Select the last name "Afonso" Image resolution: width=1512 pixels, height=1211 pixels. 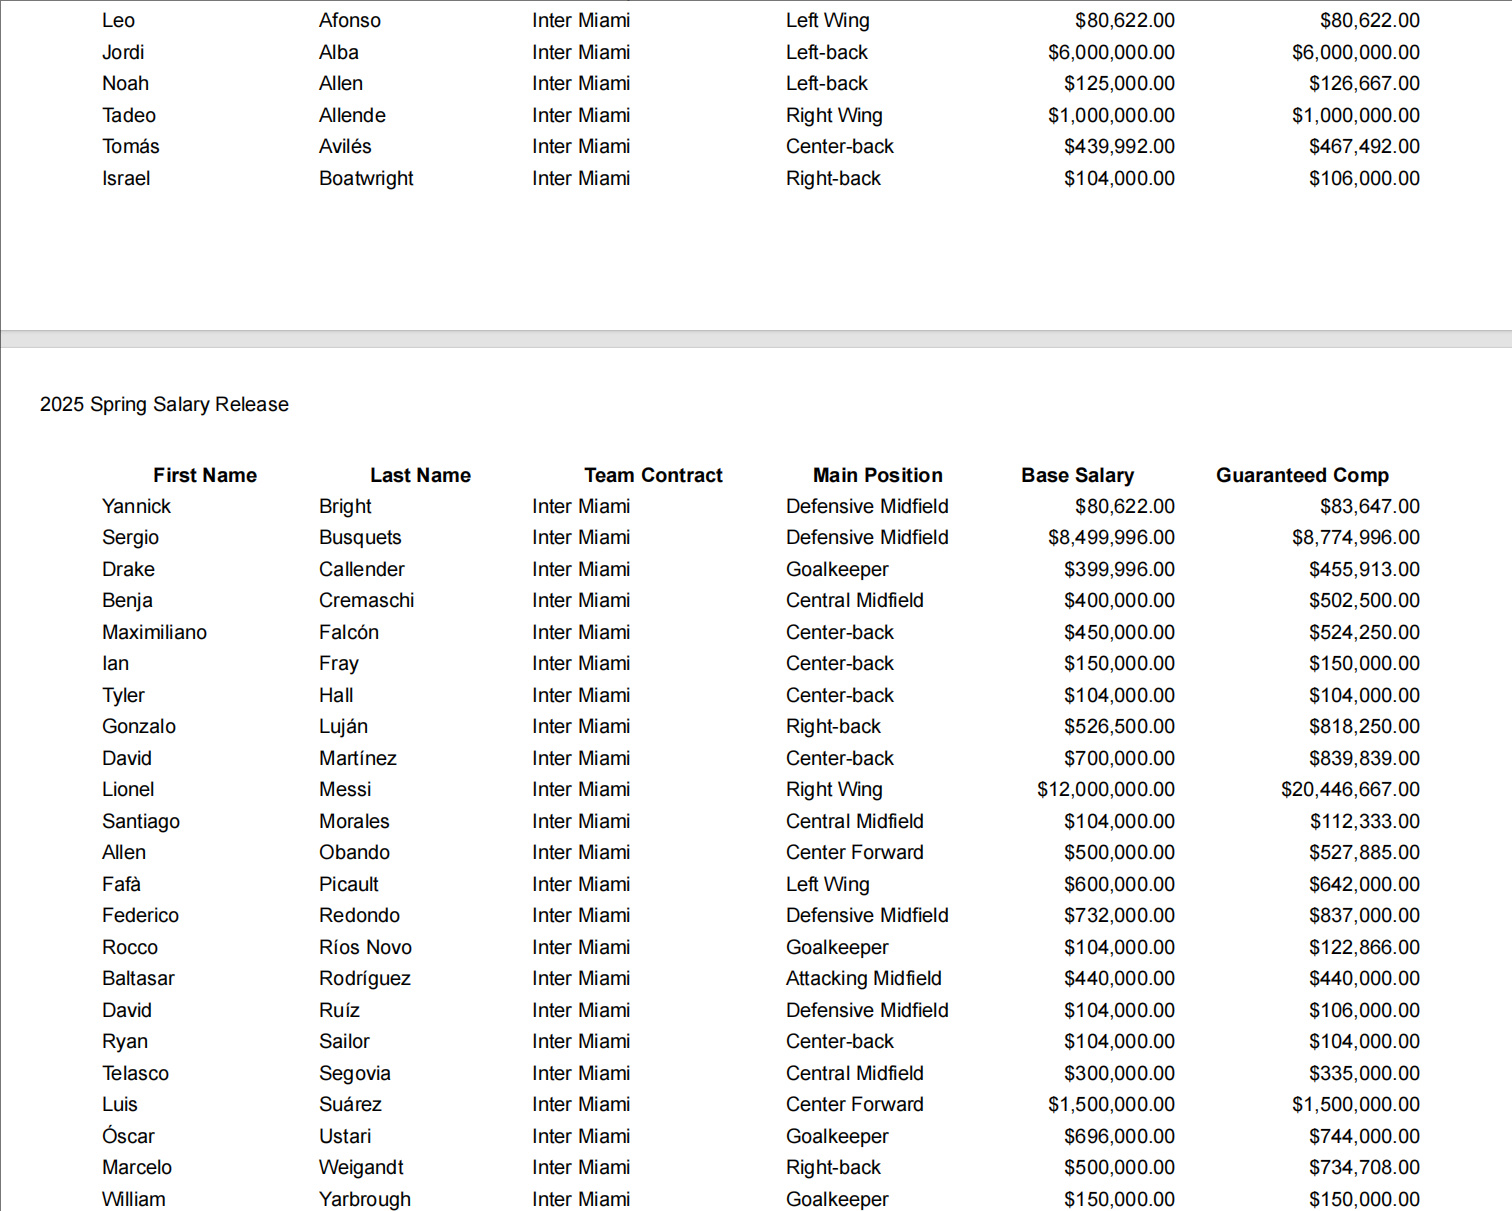click(350, 20)
